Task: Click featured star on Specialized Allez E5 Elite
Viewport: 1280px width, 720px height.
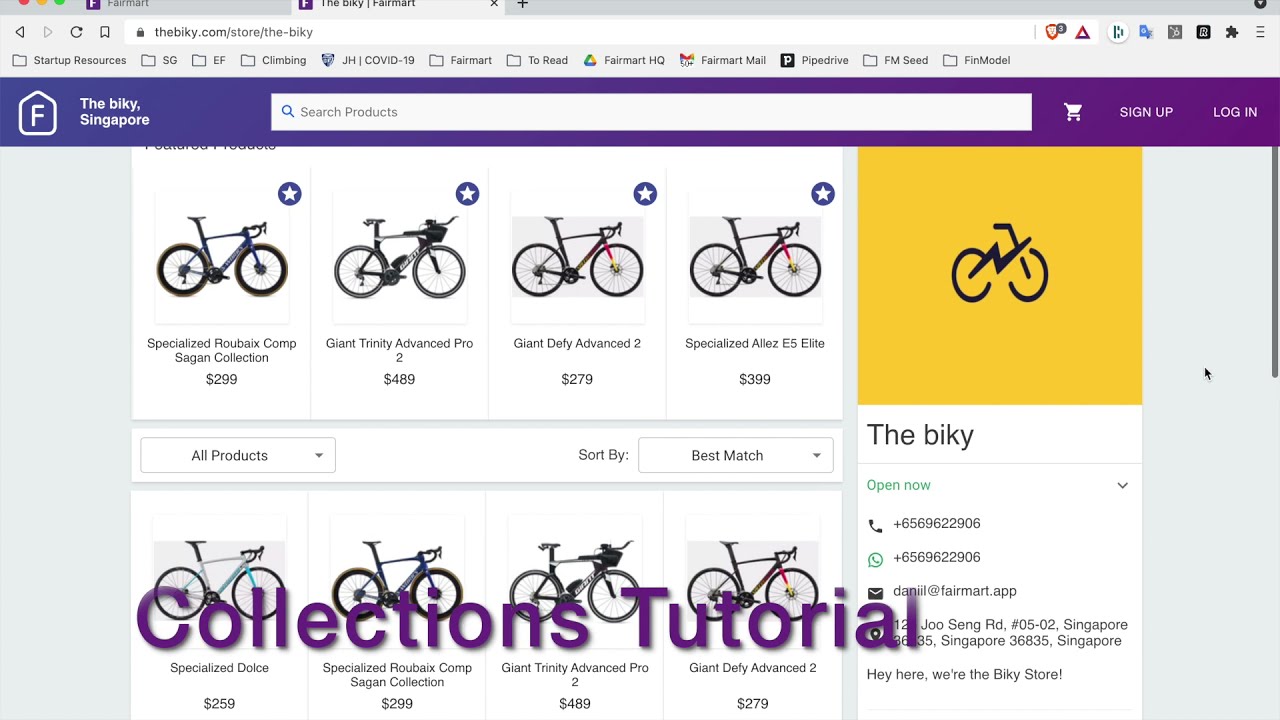Action: click(823, 194)
